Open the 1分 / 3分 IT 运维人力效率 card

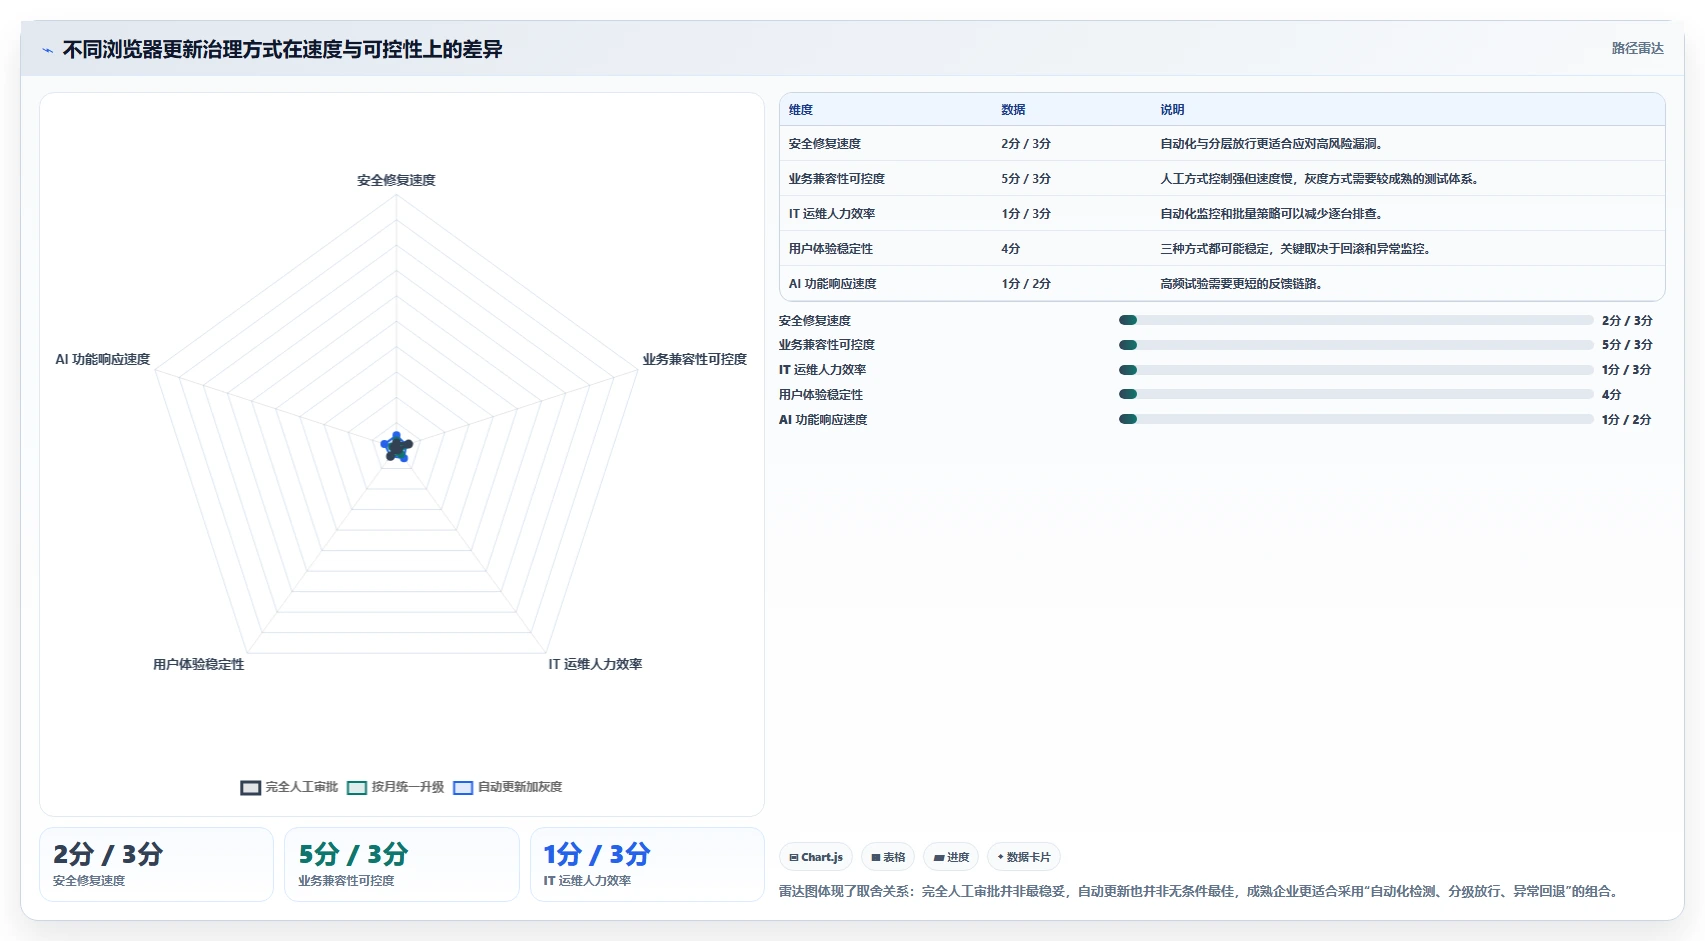(x=647, y=864)
